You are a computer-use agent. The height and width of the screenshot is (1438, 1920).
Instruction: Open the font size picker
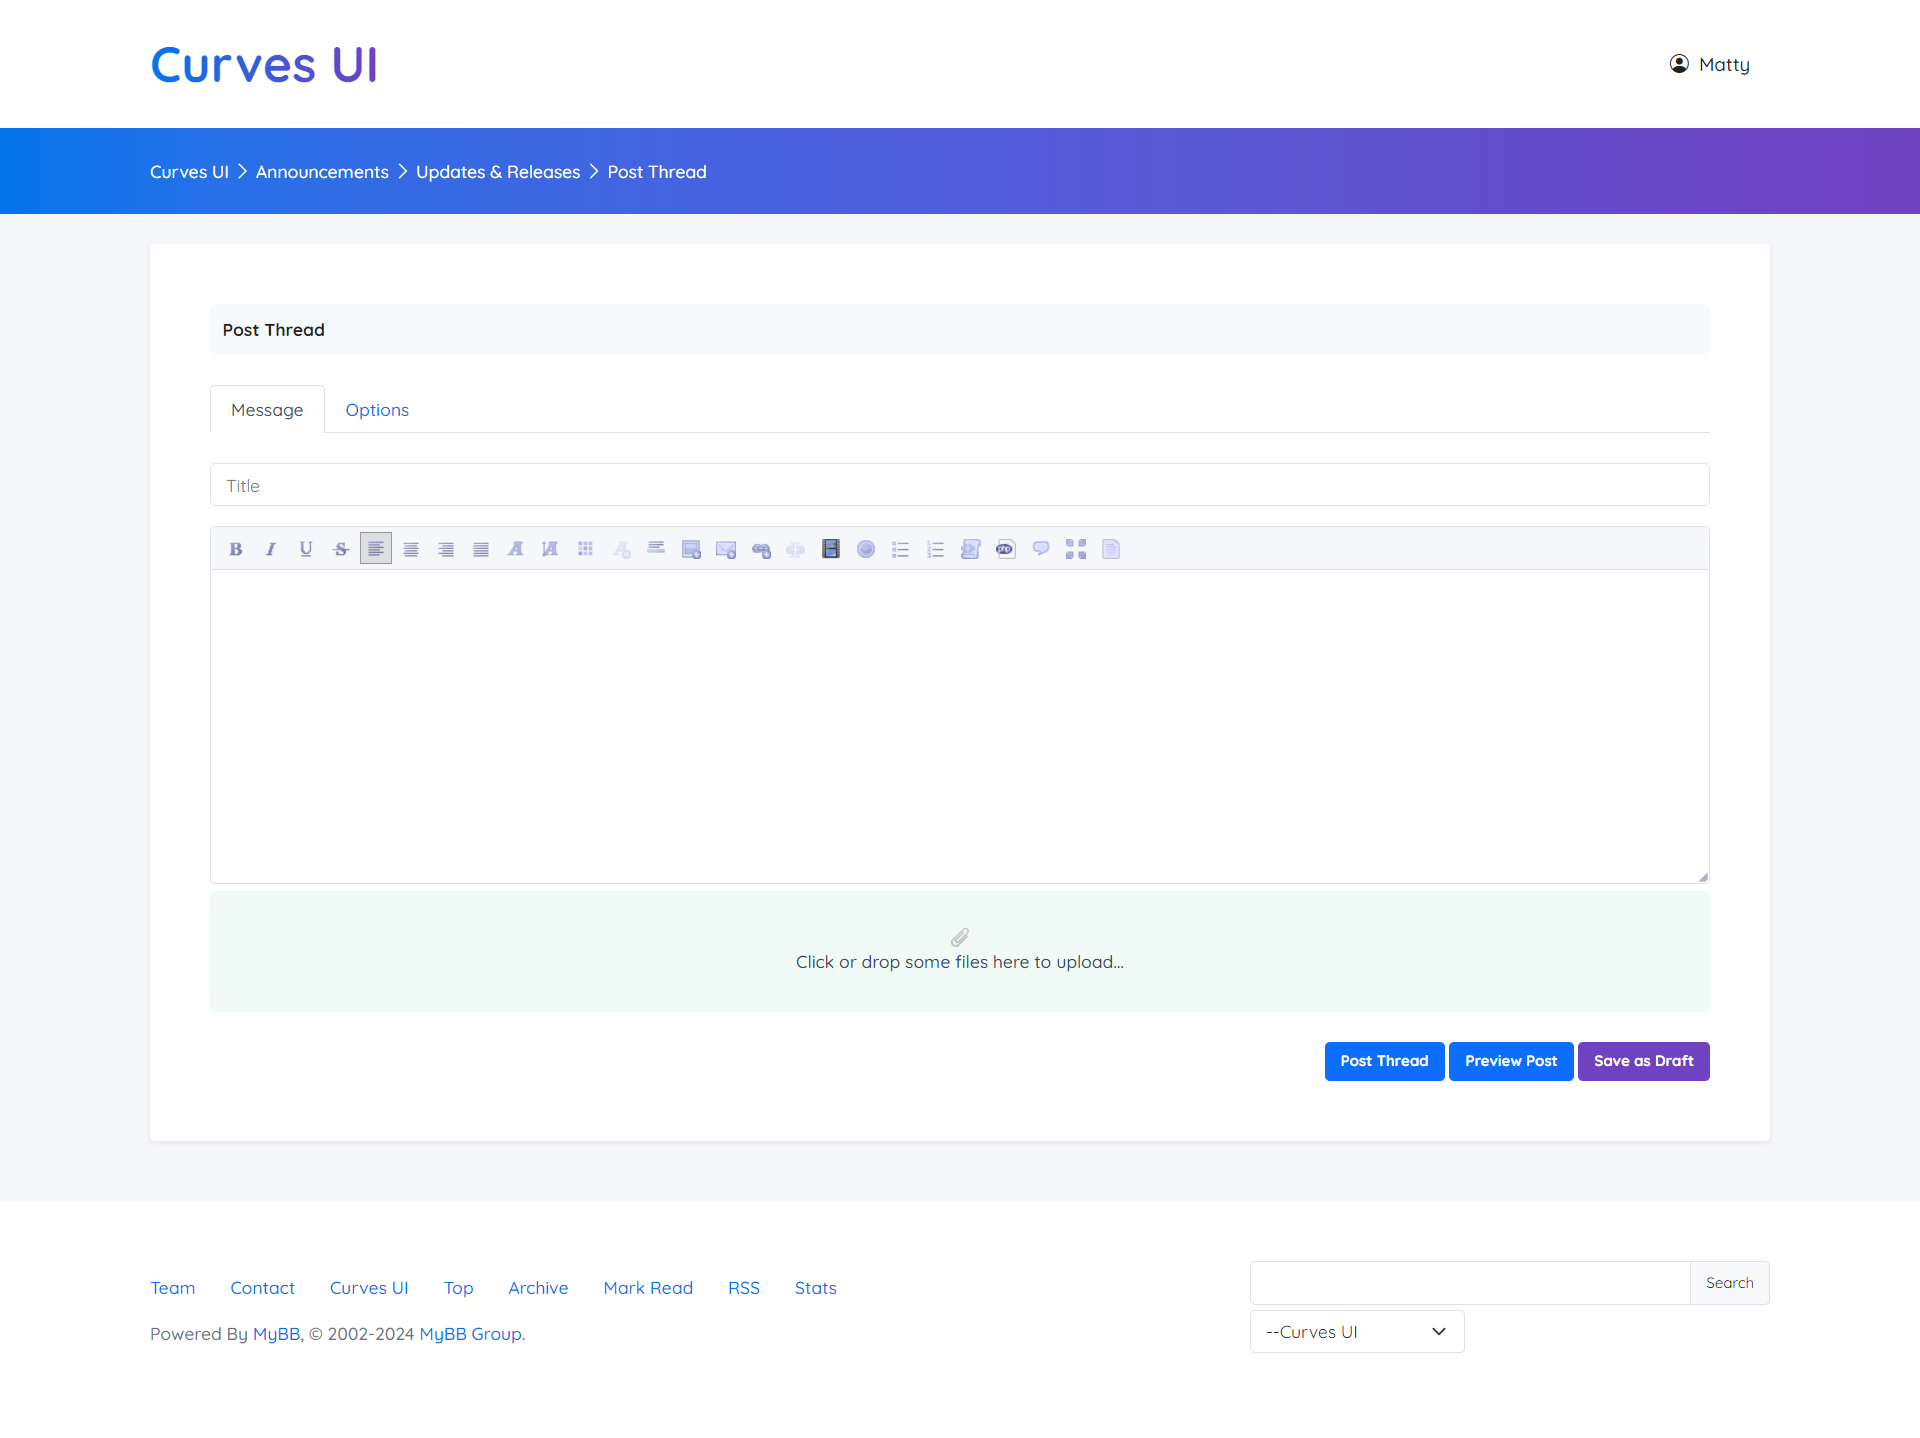tap(551, 549)
